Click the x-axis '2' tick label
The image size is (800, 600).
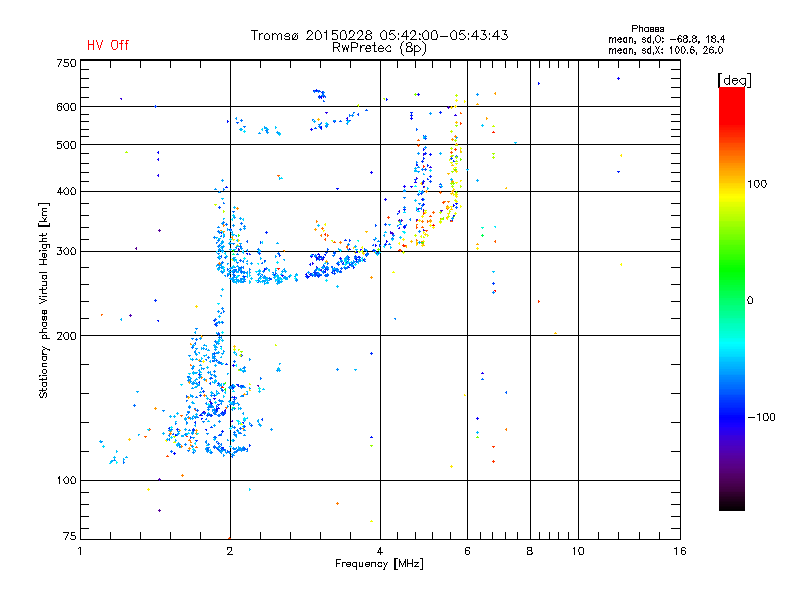pos(230,551)
